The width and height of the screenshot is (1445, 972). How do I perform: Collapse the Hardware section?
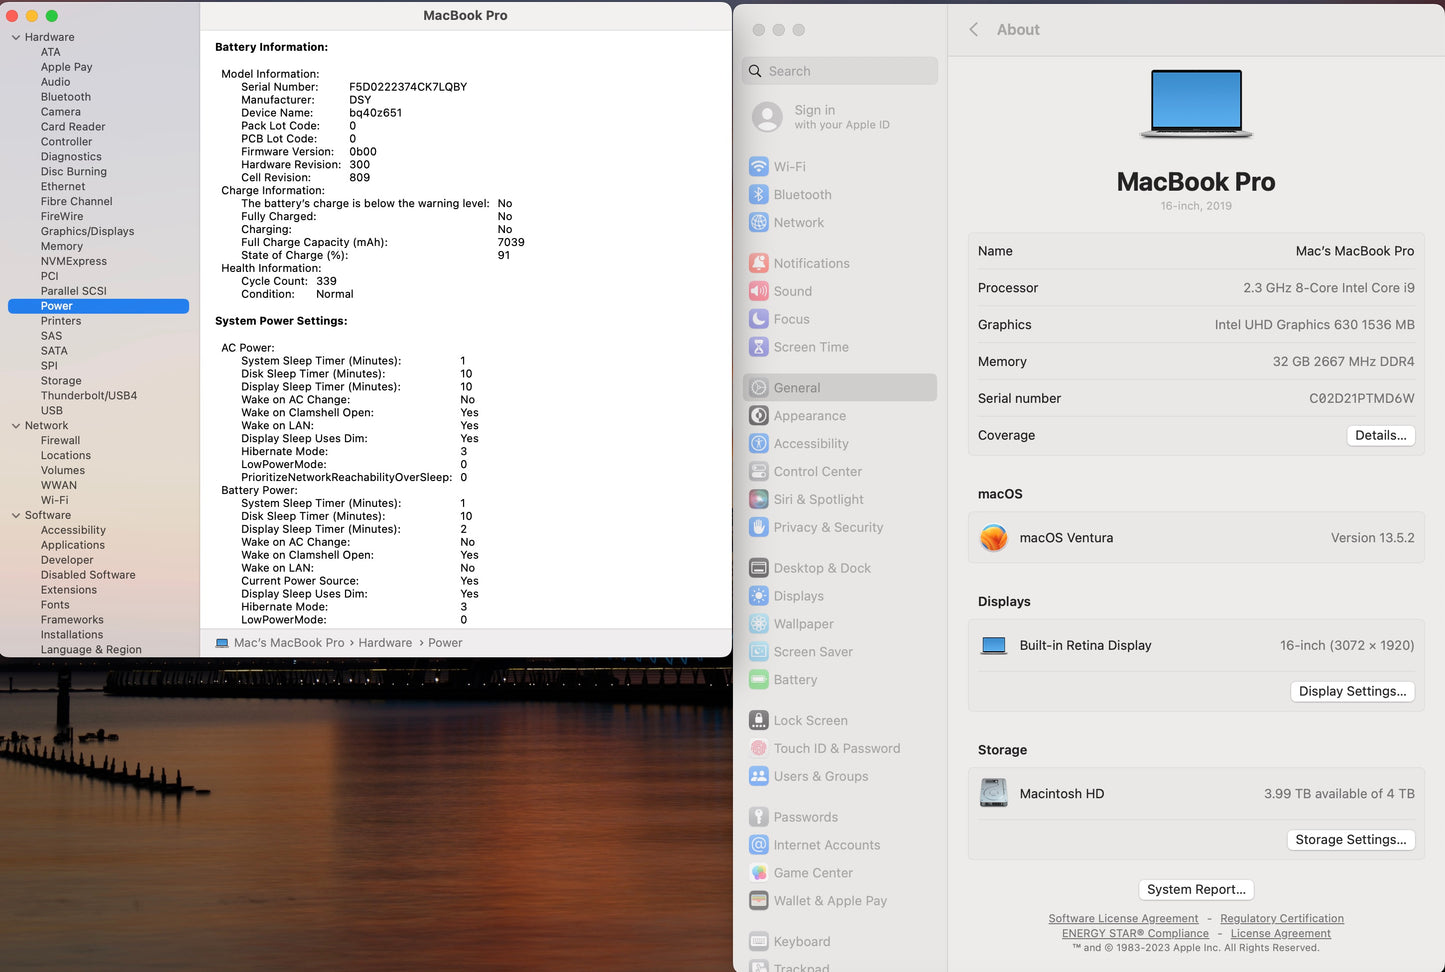click(x=16, y=36)
